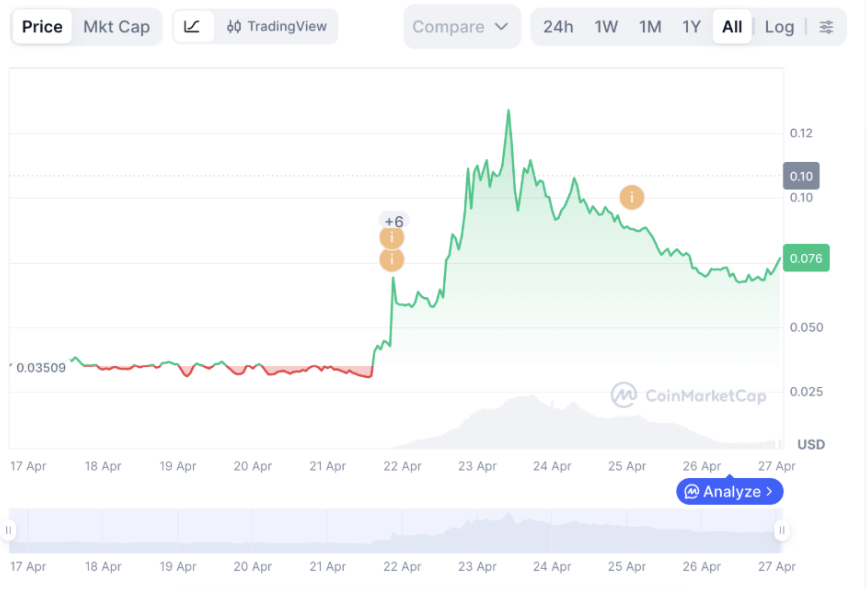Switch chart to Mkt Cap view
This screenshot has width=867, height=611.
point(116,27)
